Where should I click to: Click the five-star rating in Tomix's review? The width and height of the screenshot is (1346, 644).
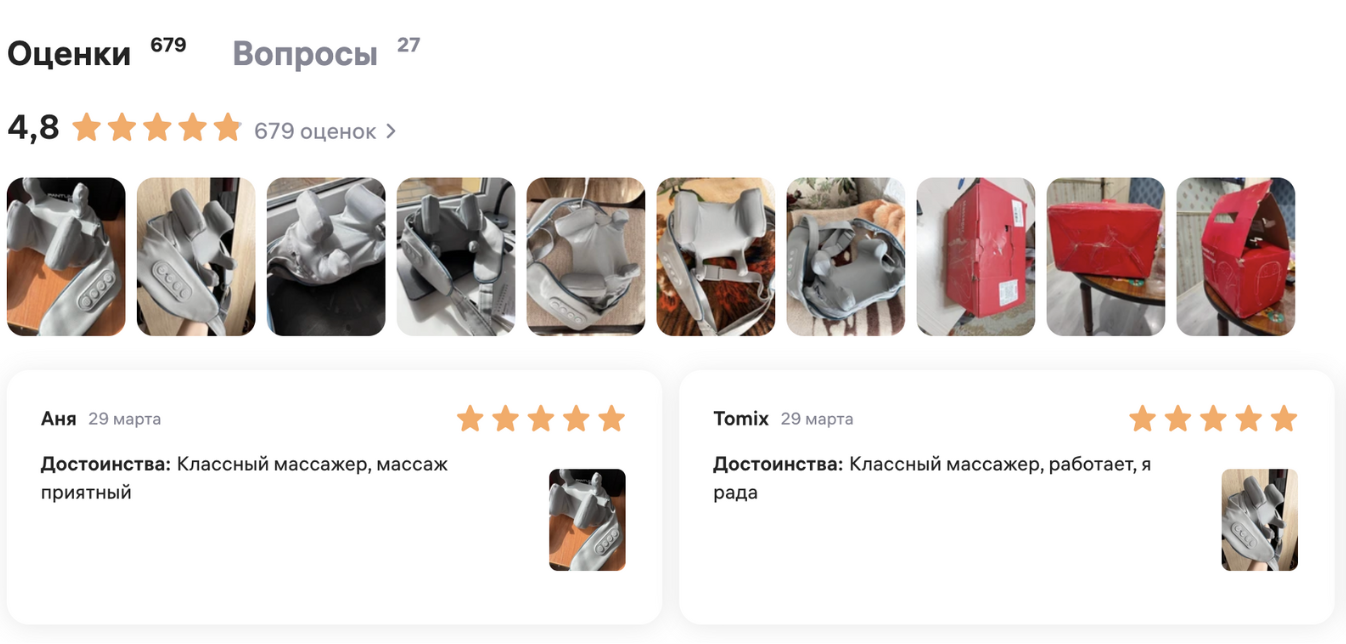[x=1213, y=419]
